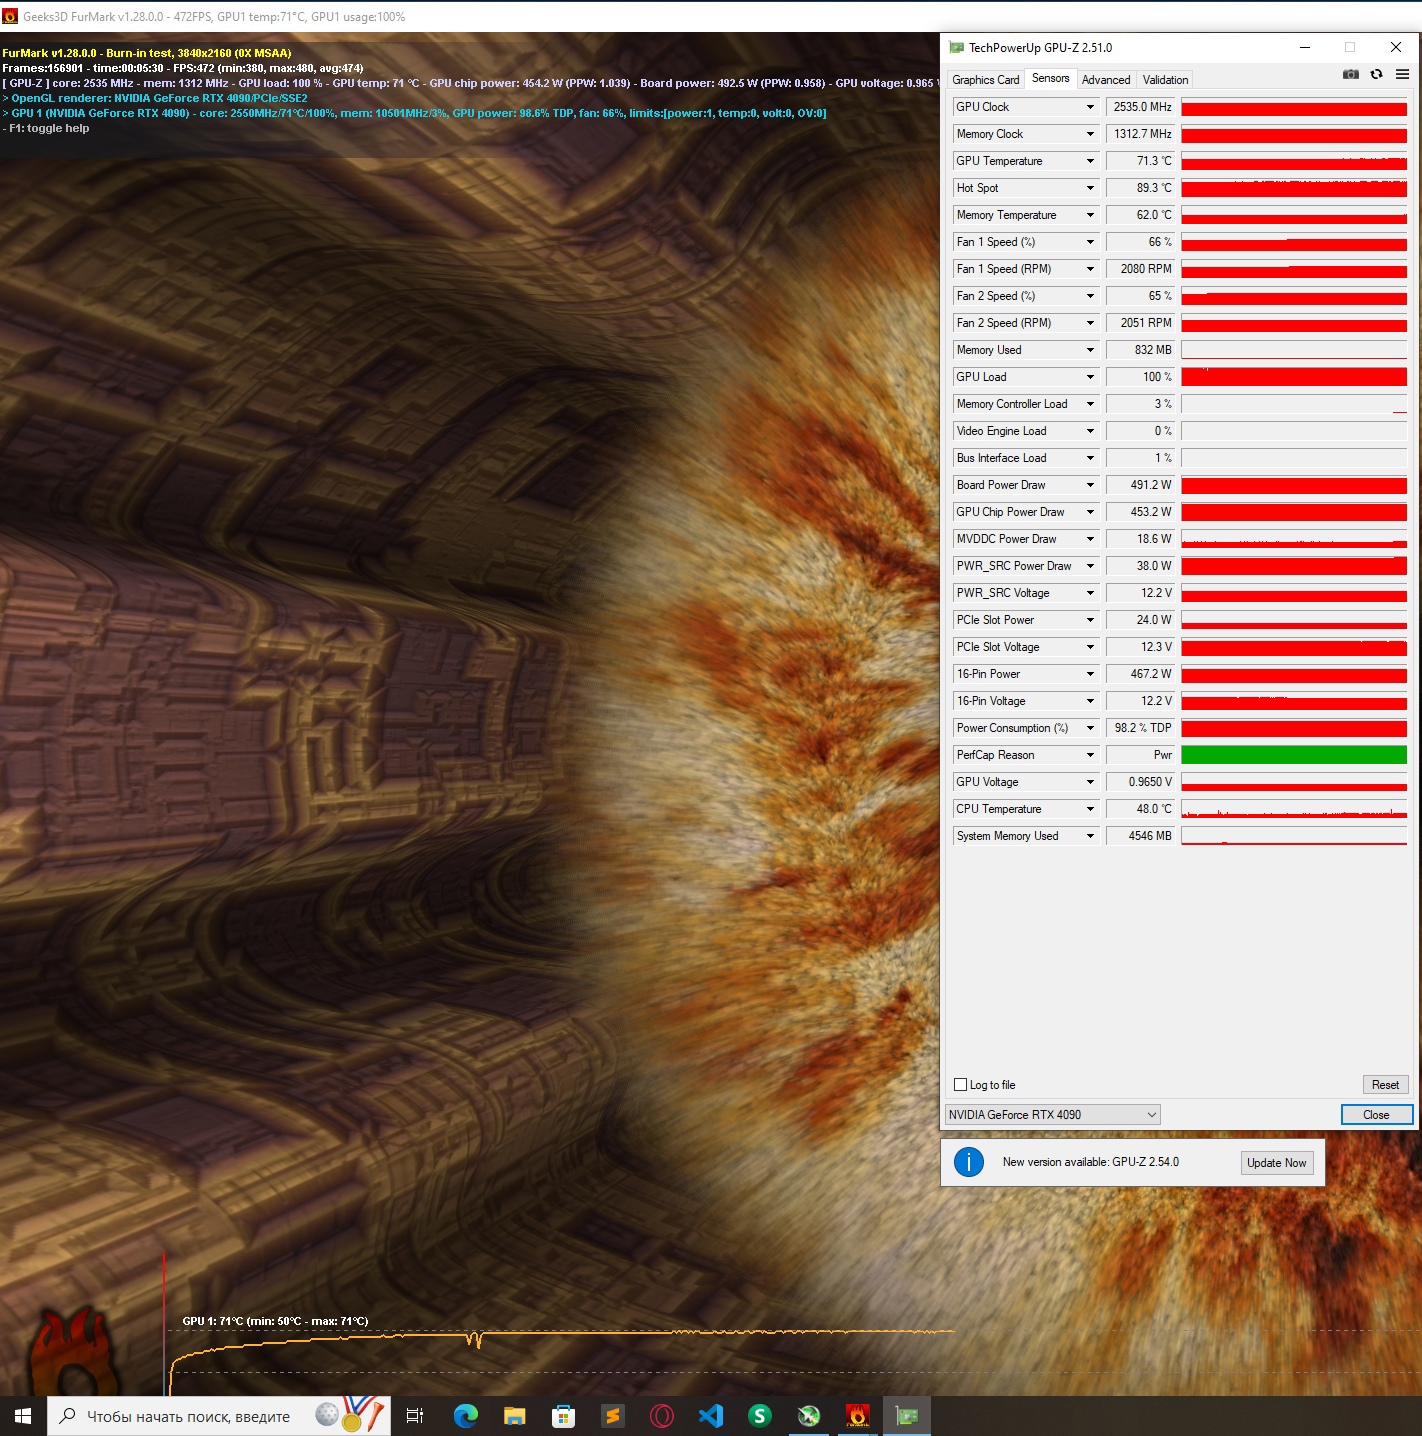Open Visual Studio Code from the taskbar

coord(710,1416)
